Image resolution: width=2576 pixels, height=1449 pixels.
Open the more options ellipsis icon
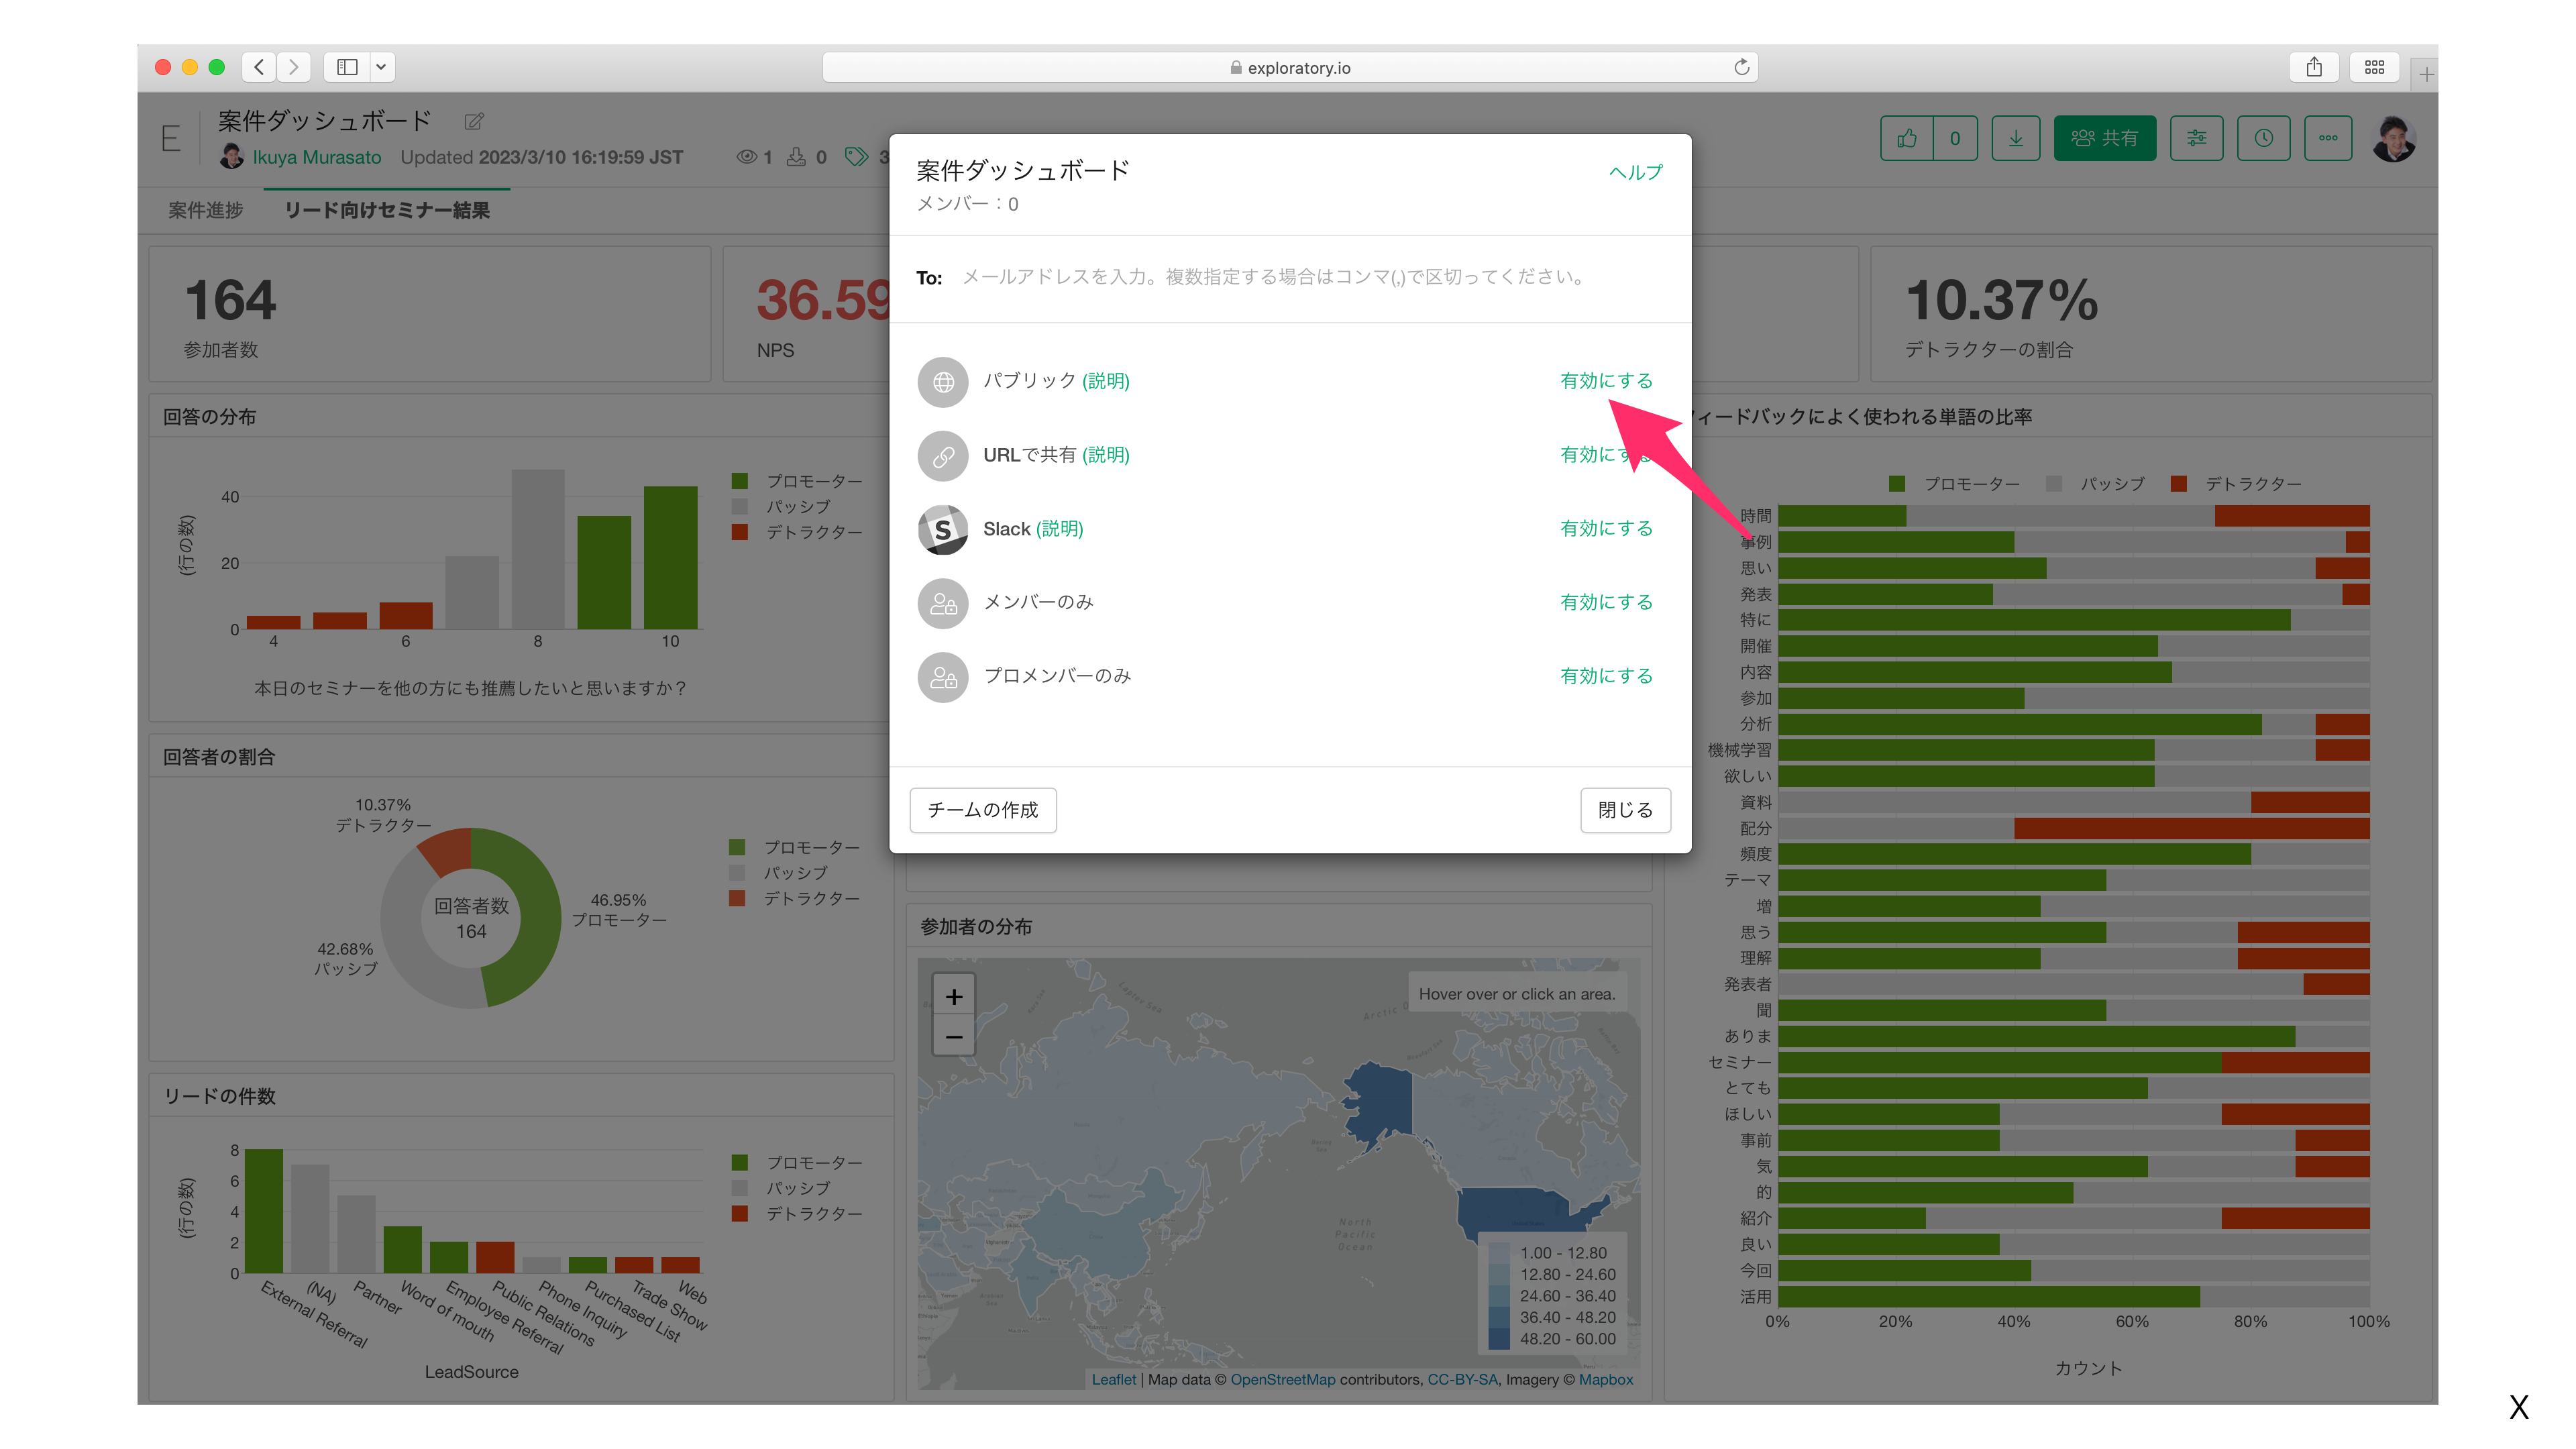pos(2329,138)
